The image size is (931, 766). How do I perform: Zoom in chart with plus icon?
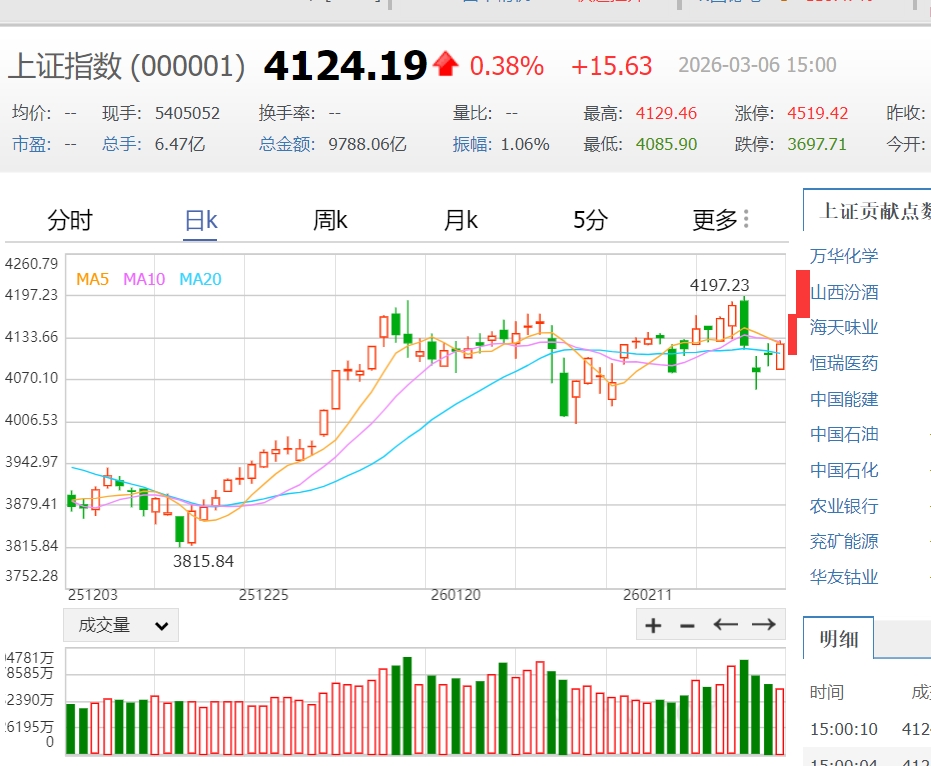(653, 625)
